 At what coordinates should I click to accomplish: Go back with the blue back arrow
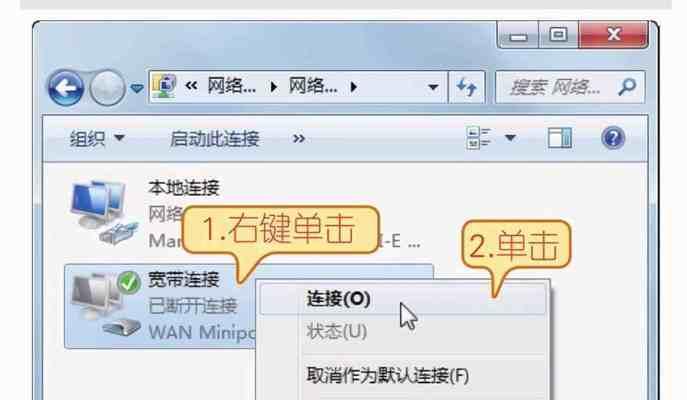tap(66, 88)
